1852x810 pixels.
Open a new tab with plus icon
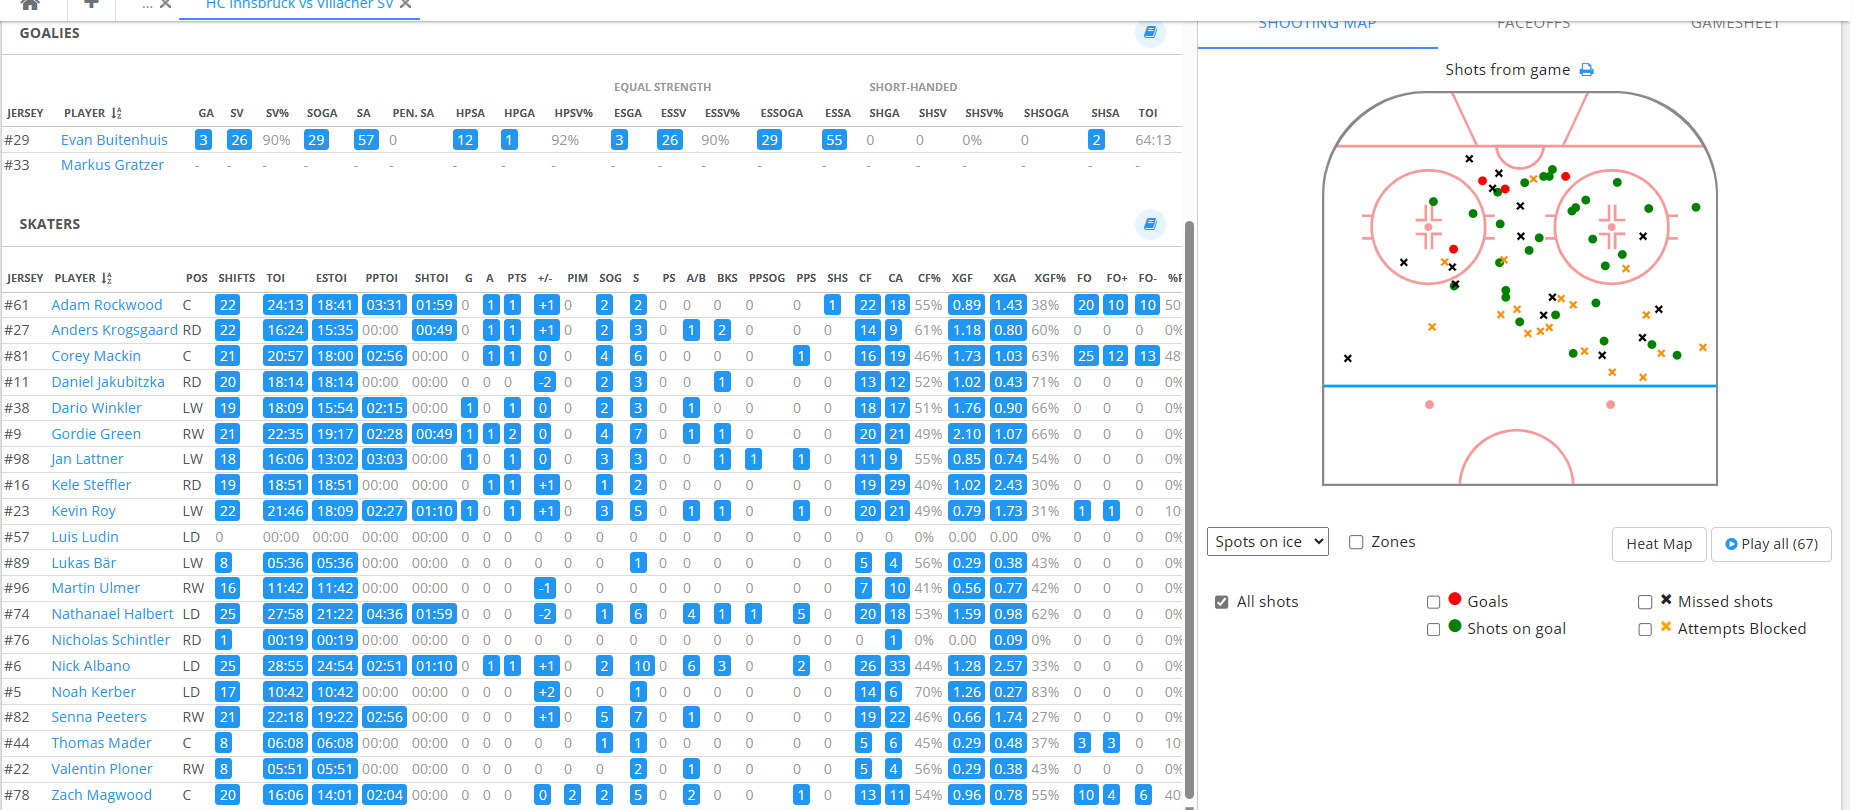tap(91, 5)
